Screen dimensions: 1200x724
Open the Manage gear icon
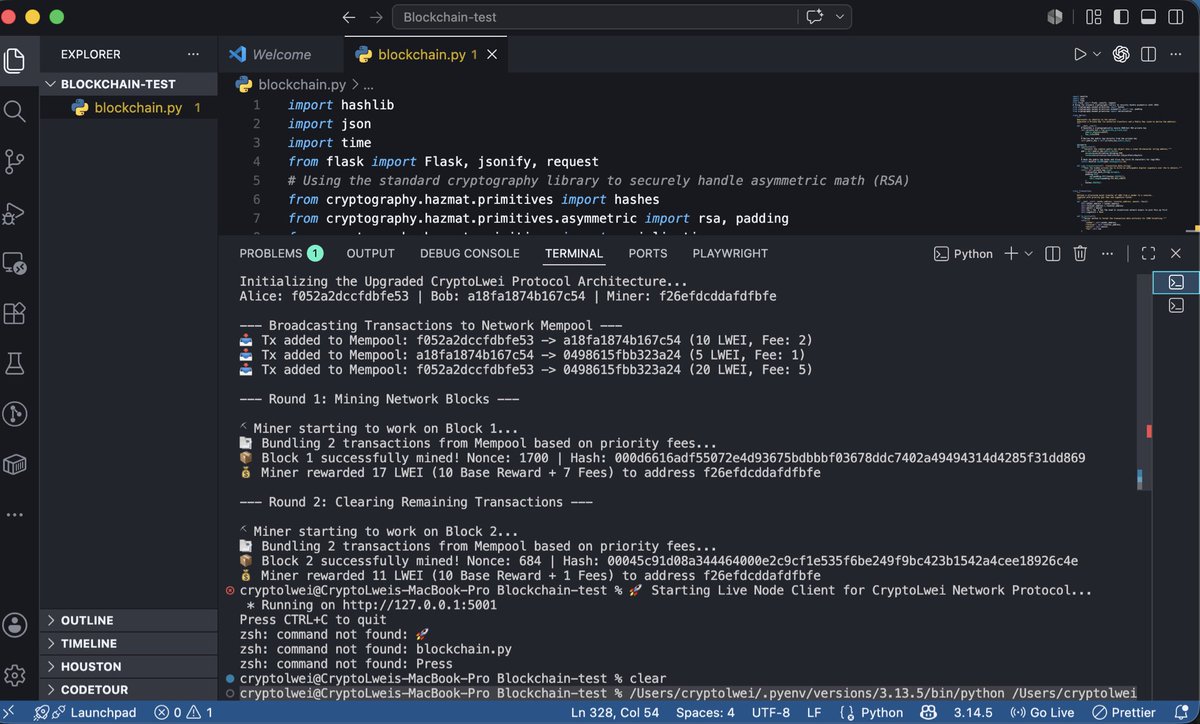(x=15, y=675)
